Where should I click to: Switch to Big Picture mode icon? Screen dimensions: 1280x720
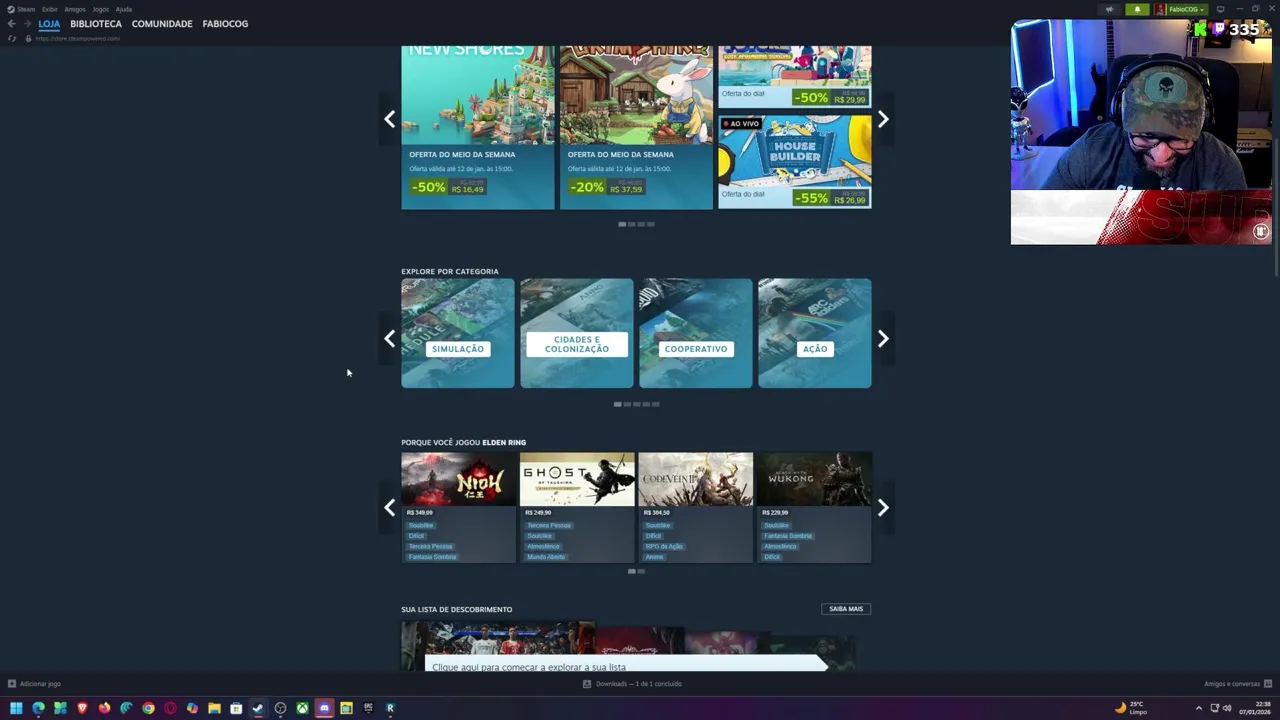pos(1220,9)
